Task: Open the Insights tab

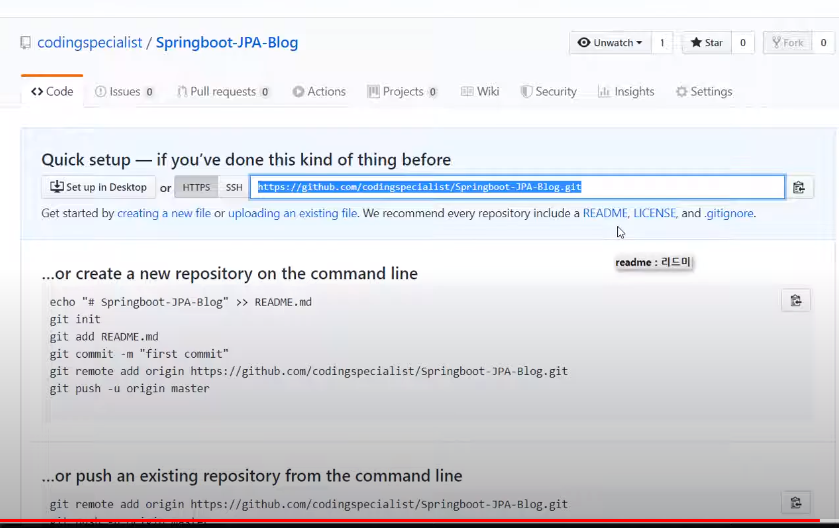Action: 626,91
